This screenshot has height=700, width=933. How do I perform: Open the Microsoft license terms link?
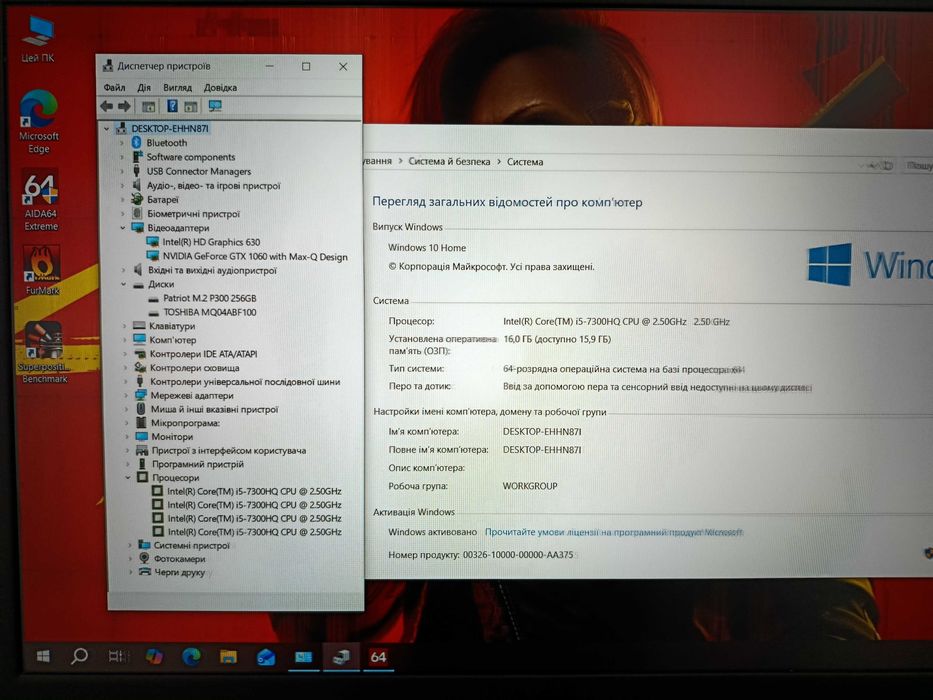[x=613, y=532]
